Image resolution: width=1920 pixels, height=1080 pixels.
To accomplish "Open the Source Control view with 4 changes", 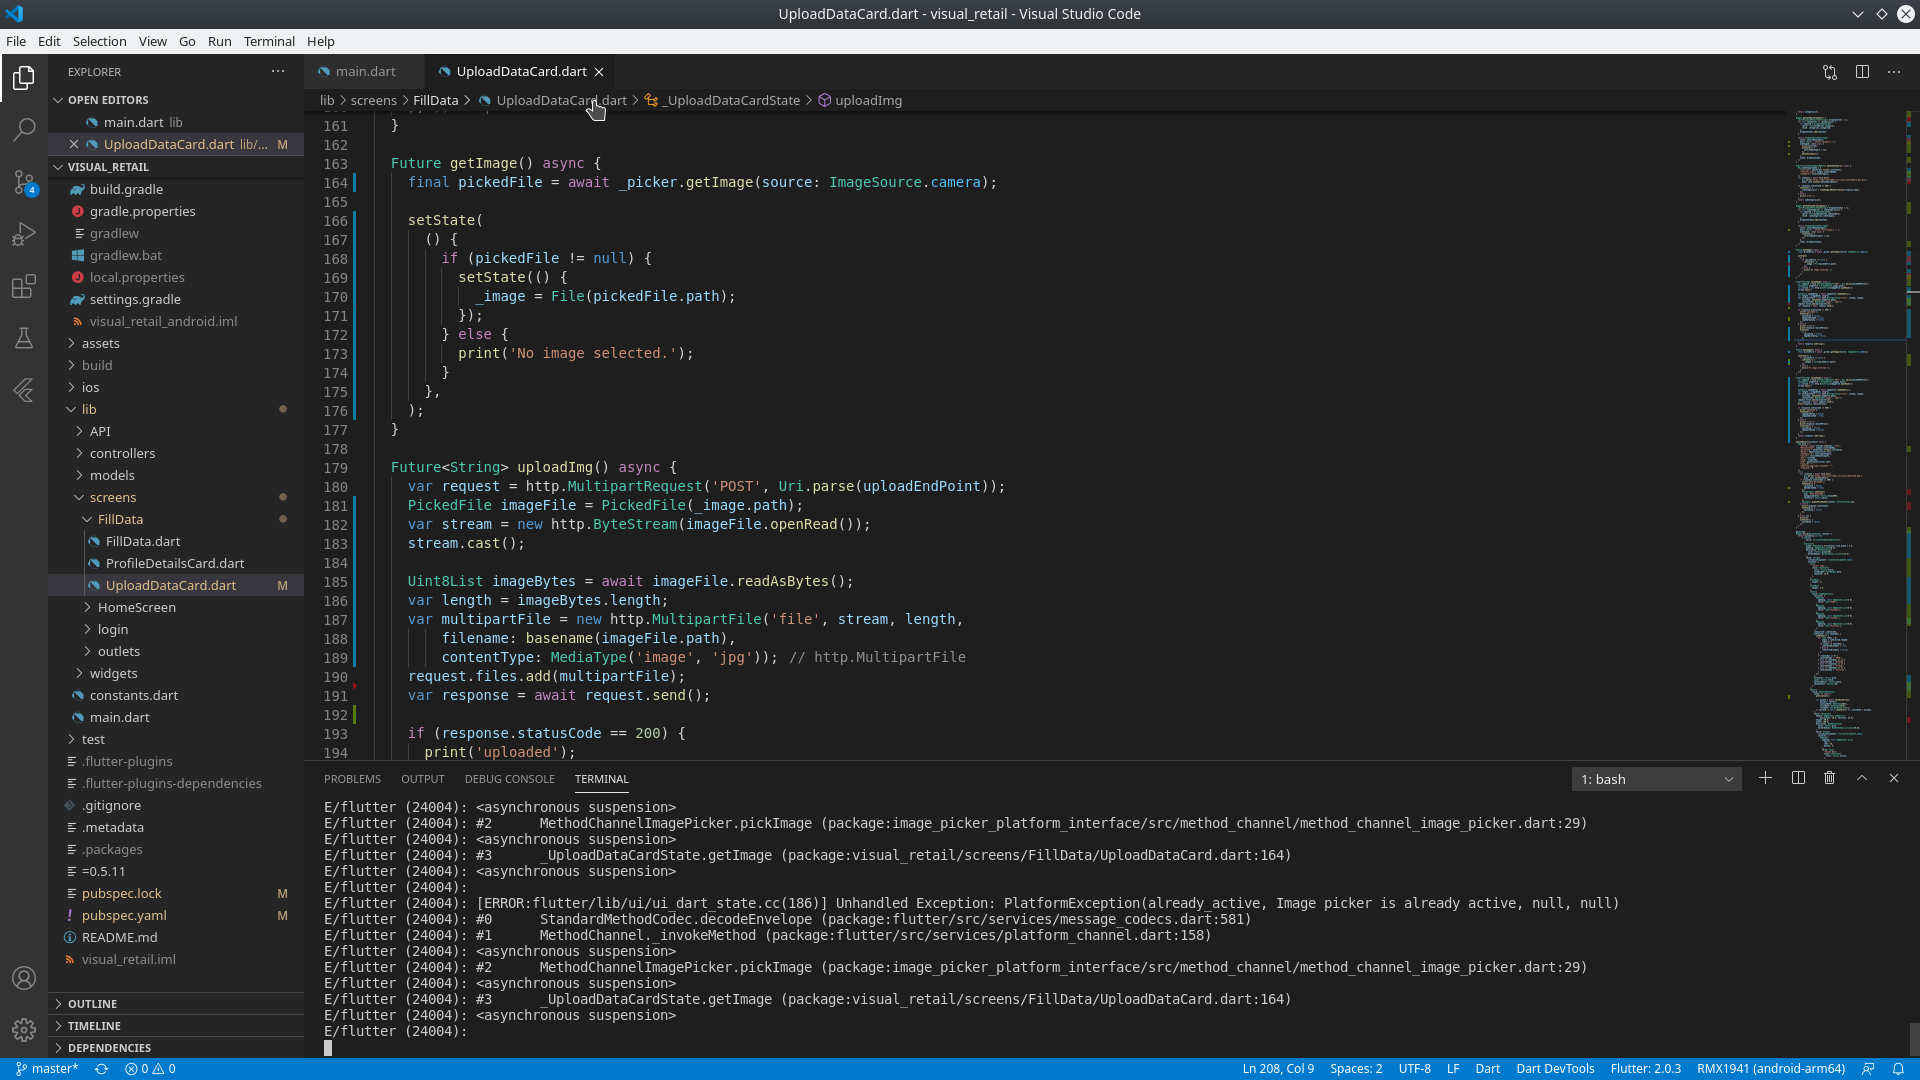I will [24, 182].
